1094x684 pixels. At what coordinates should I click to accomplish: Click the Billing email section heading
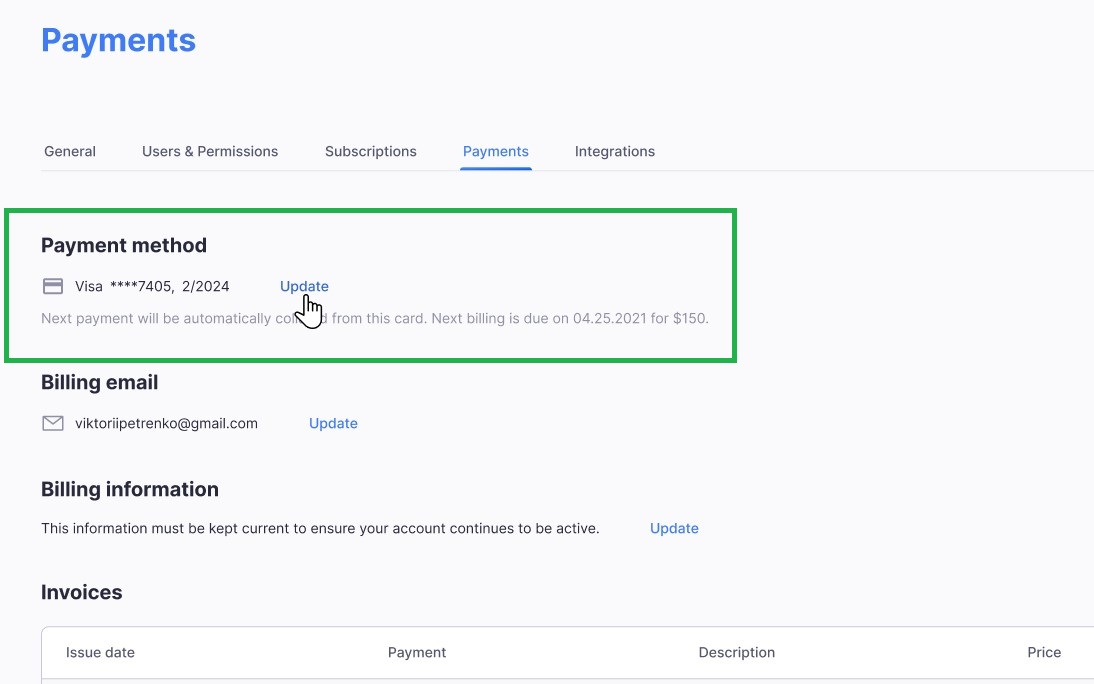click(99, 382)
